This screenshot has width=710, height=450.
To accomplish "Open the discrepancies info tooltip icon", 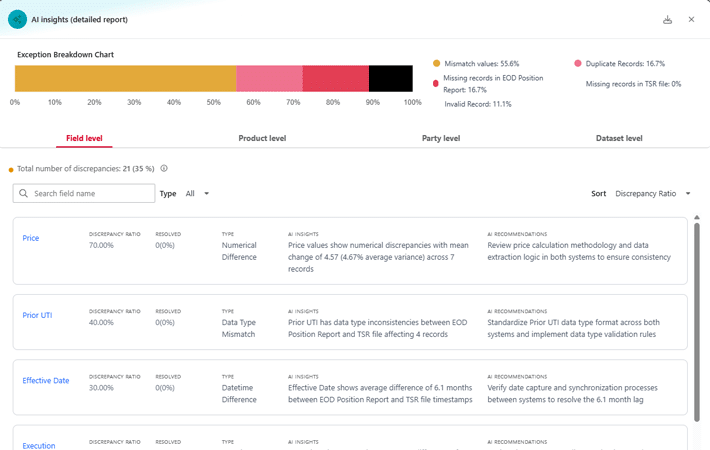I will (x=164, y=168).
